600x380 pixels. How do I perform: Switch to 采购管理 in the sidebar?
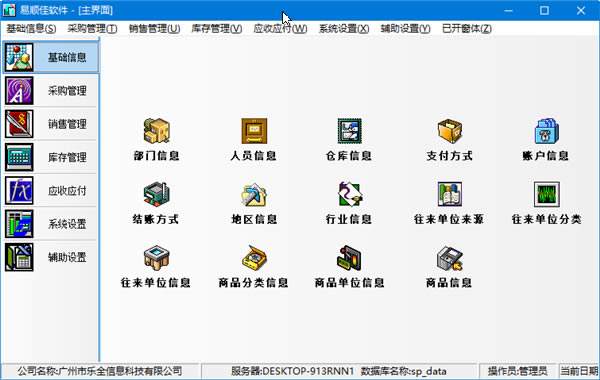tap(50, 91)
